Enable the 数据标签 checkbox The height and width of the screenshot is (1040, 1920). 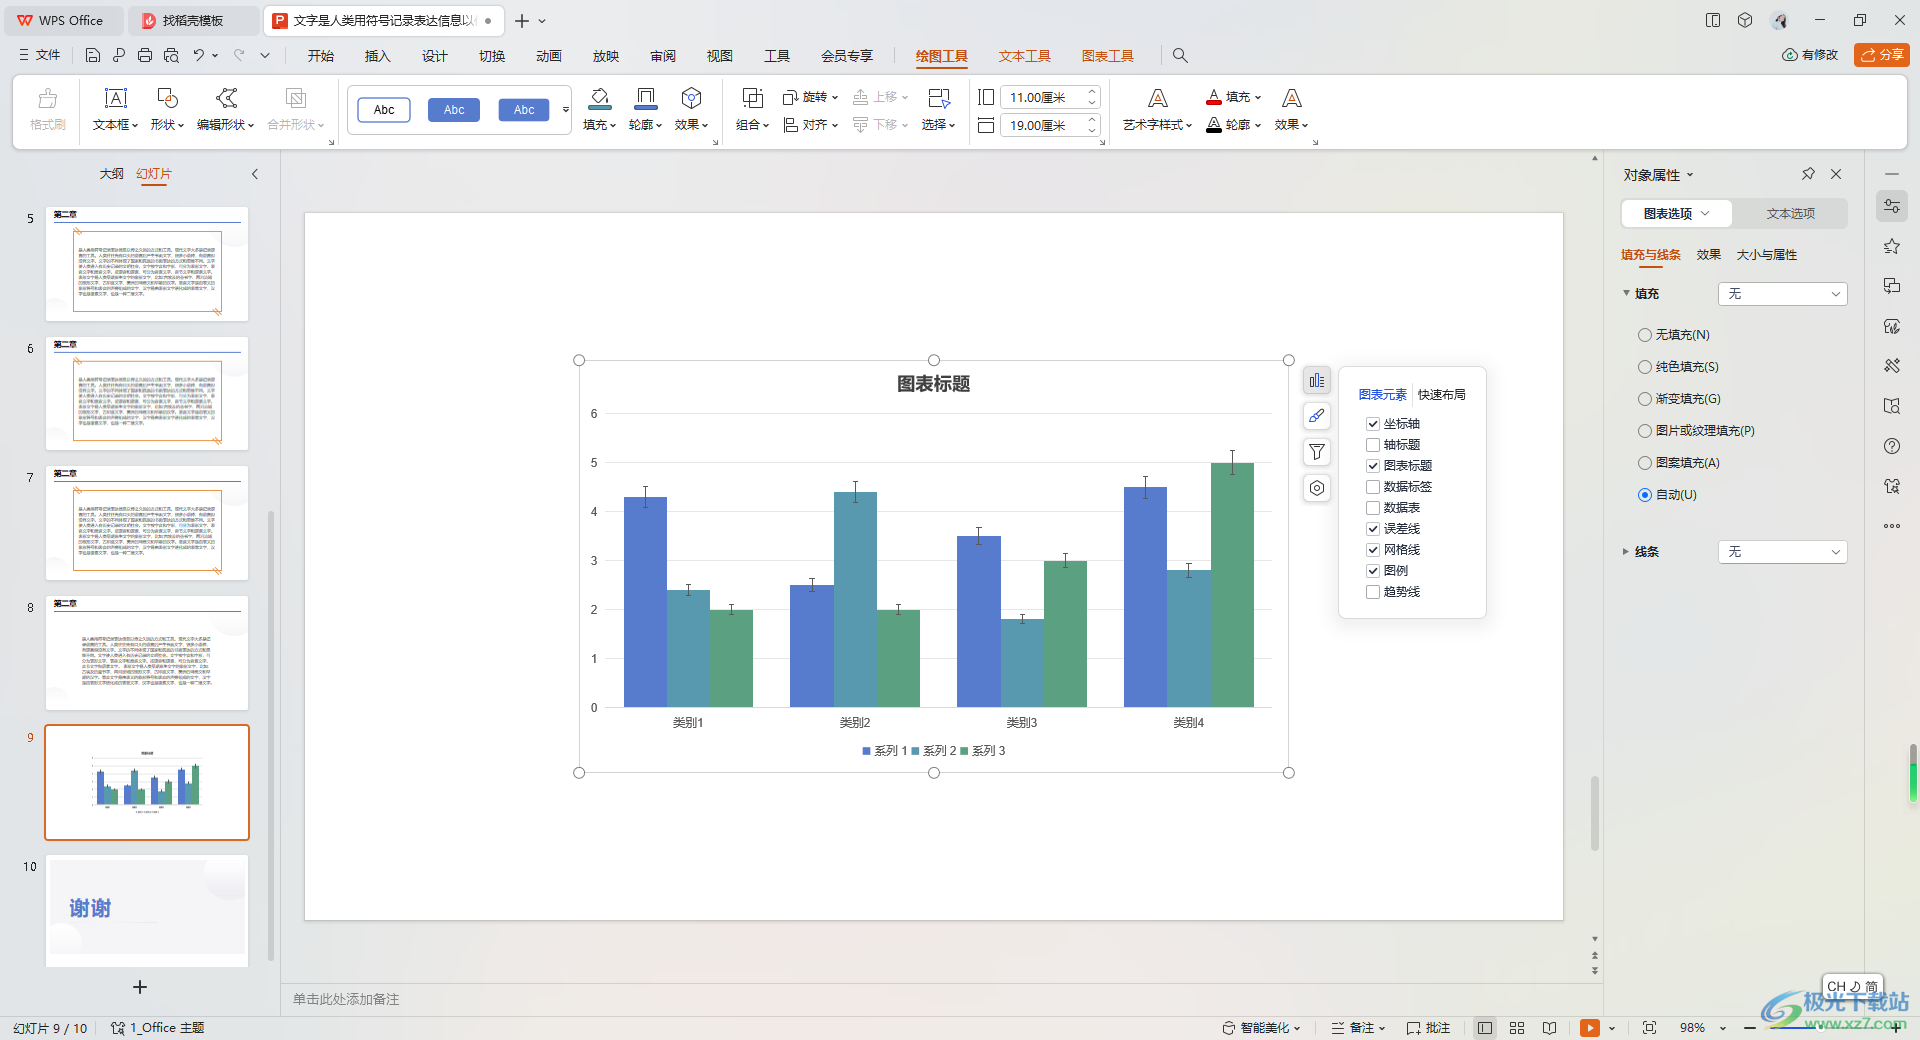pyautogui.click(x=1373, y=487)
